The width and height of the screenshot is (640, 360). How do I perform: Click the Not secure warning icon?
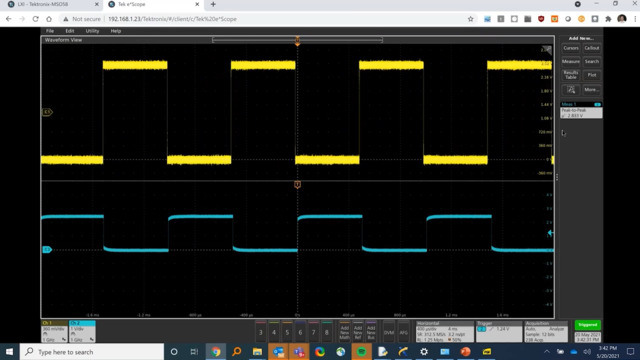66,19
